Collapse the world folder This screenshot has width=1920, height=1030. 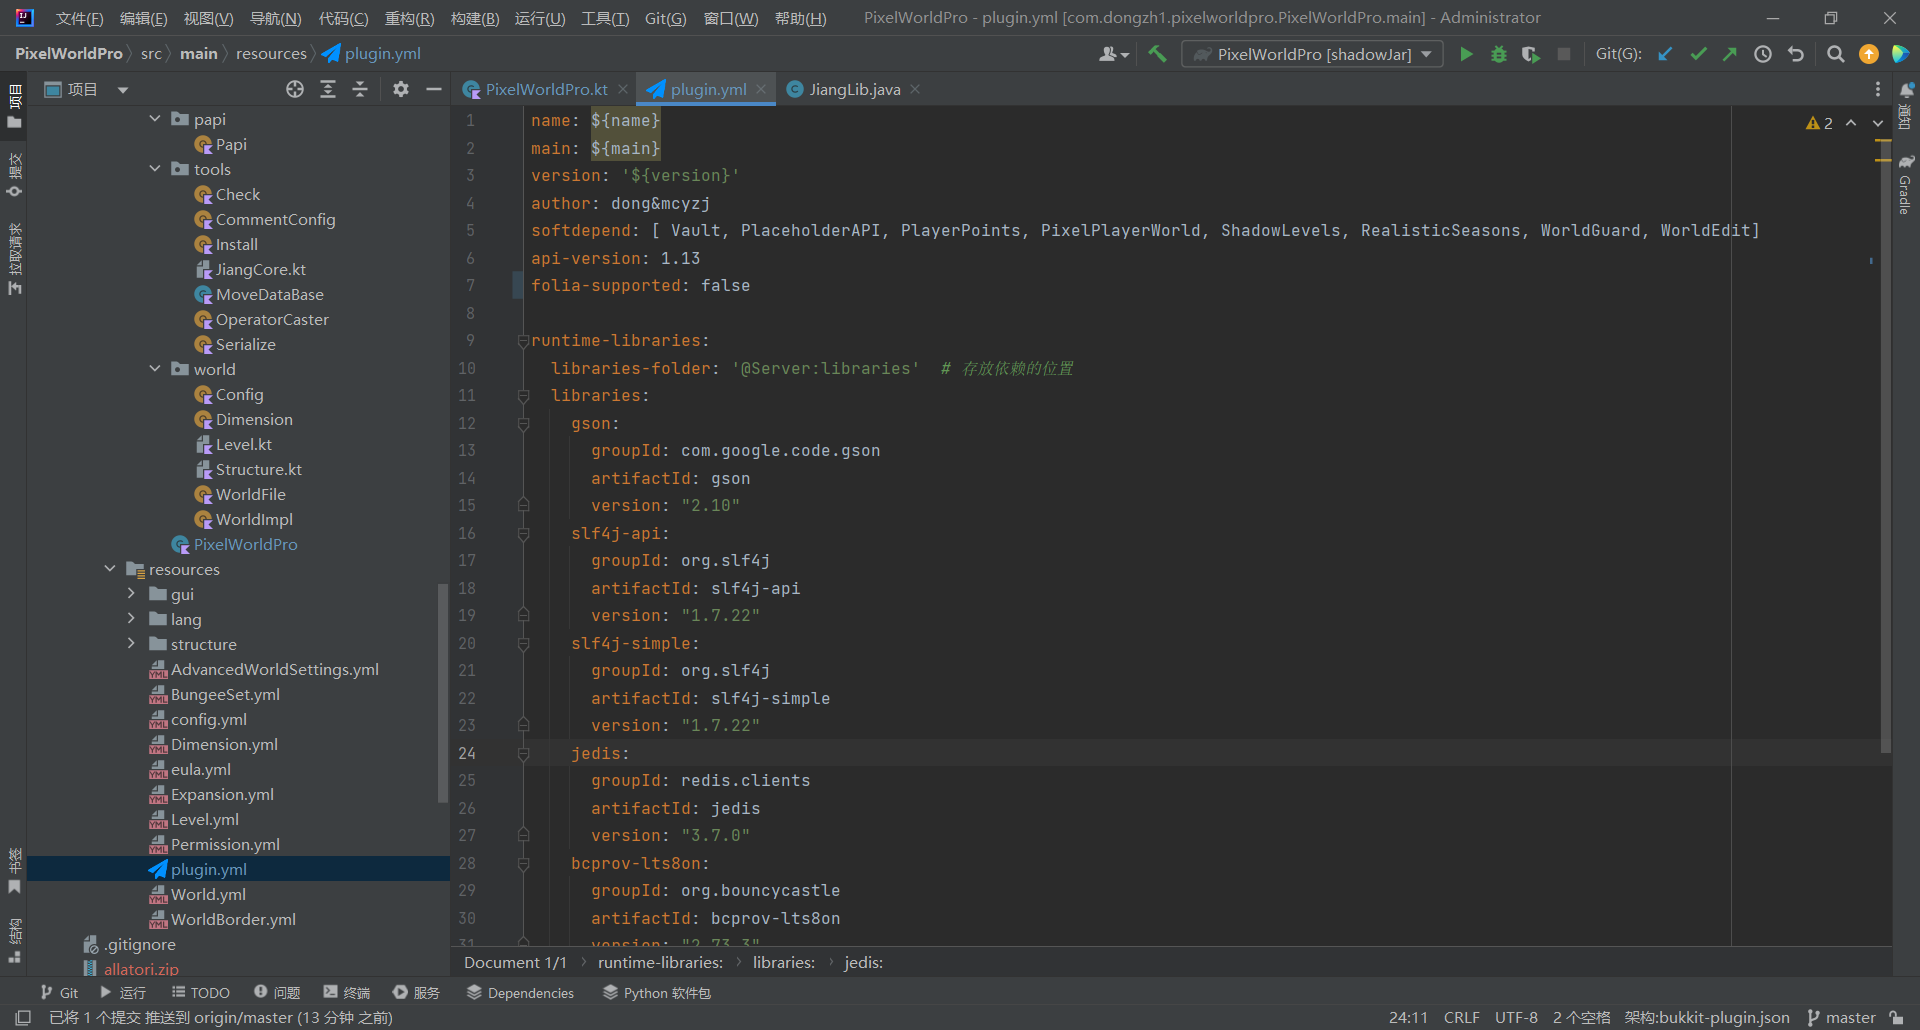[155, 369]
